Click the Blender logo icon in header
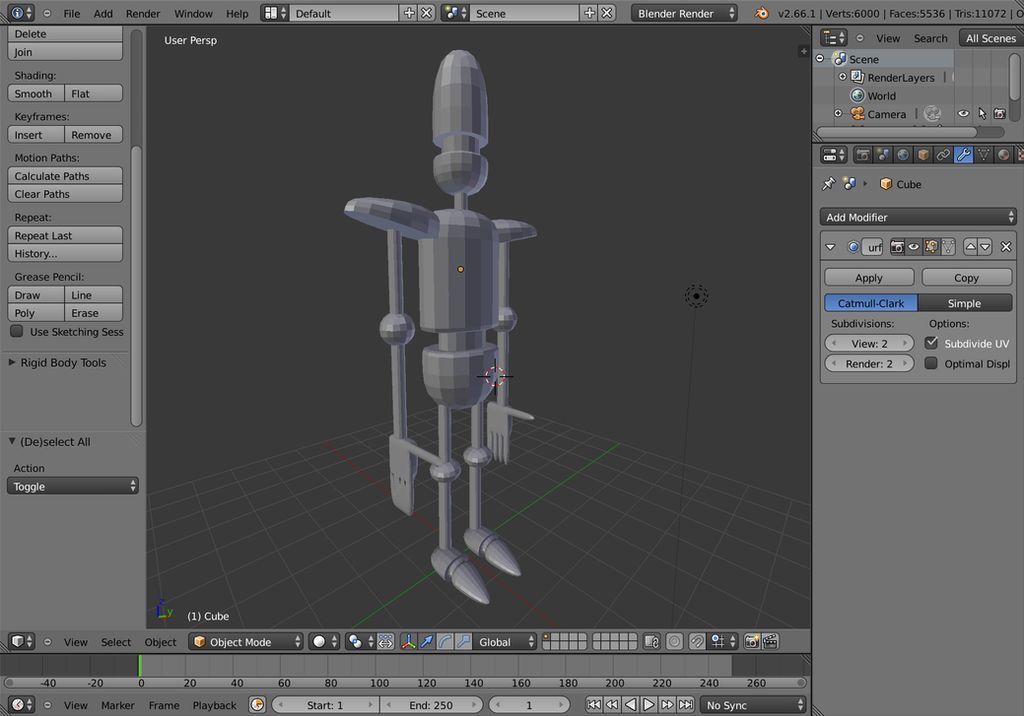Screen dimensions: 1024x716 point(761,13)
